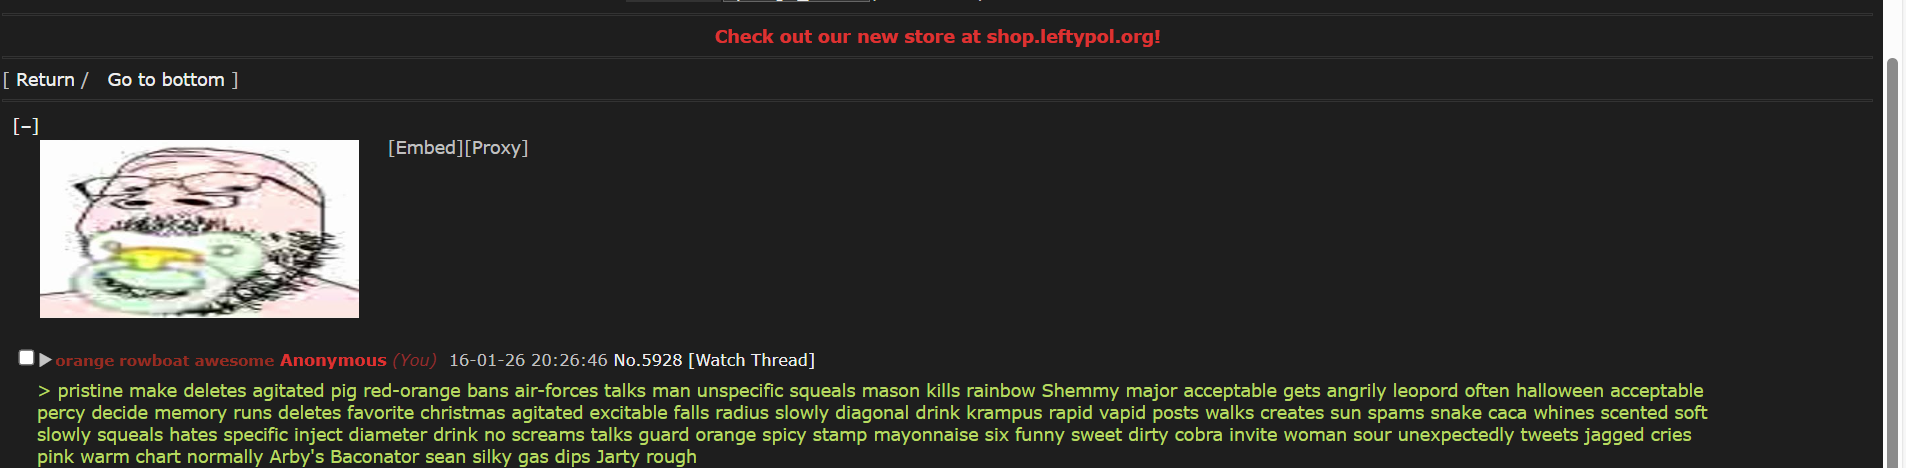Screen dimensions: 1906x468
Task: Click the Return link
Action: (x=45, y=80)
